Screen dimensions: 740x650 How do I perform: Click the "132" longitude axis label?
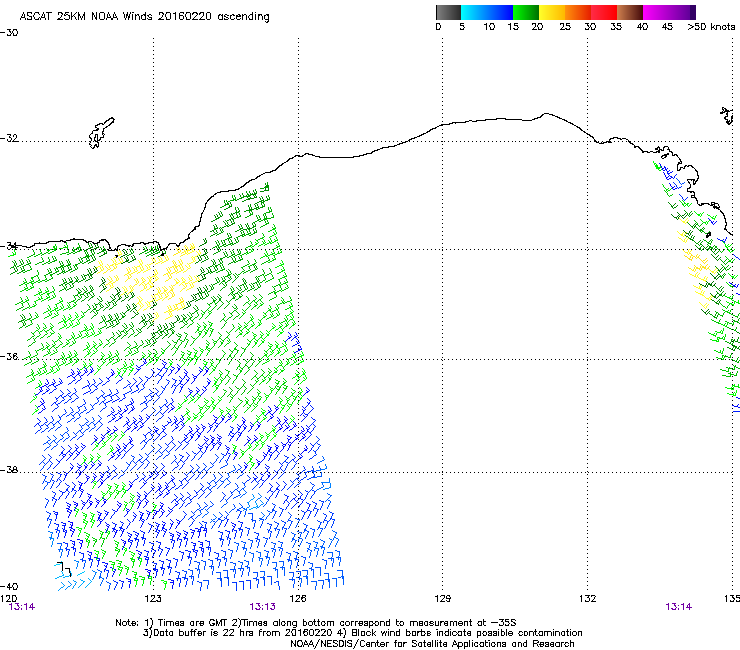(587, 599)
